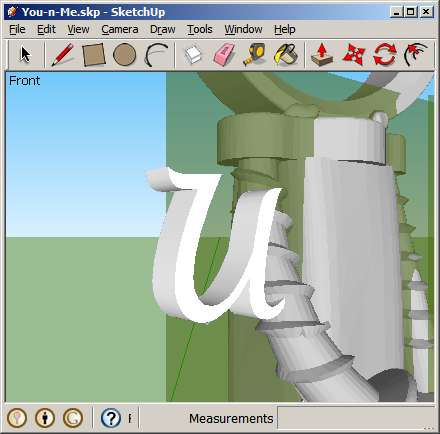Maximize the SketchUp window
This screenshot has width=440, height=434.
coord(411,12)
